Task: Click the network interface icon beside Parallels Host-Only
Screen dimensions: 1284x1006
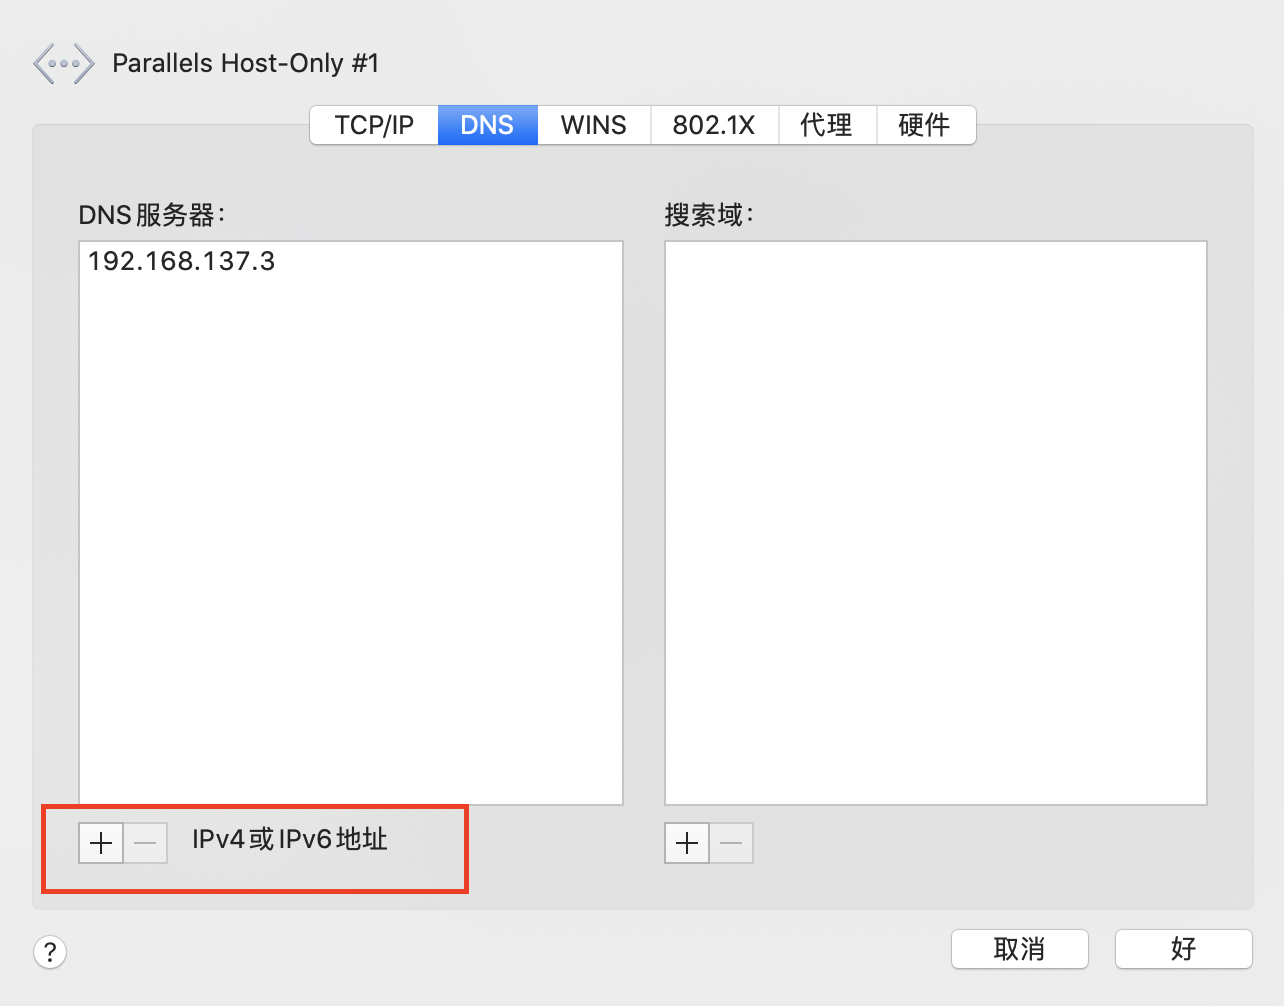Action: [63, 63]
